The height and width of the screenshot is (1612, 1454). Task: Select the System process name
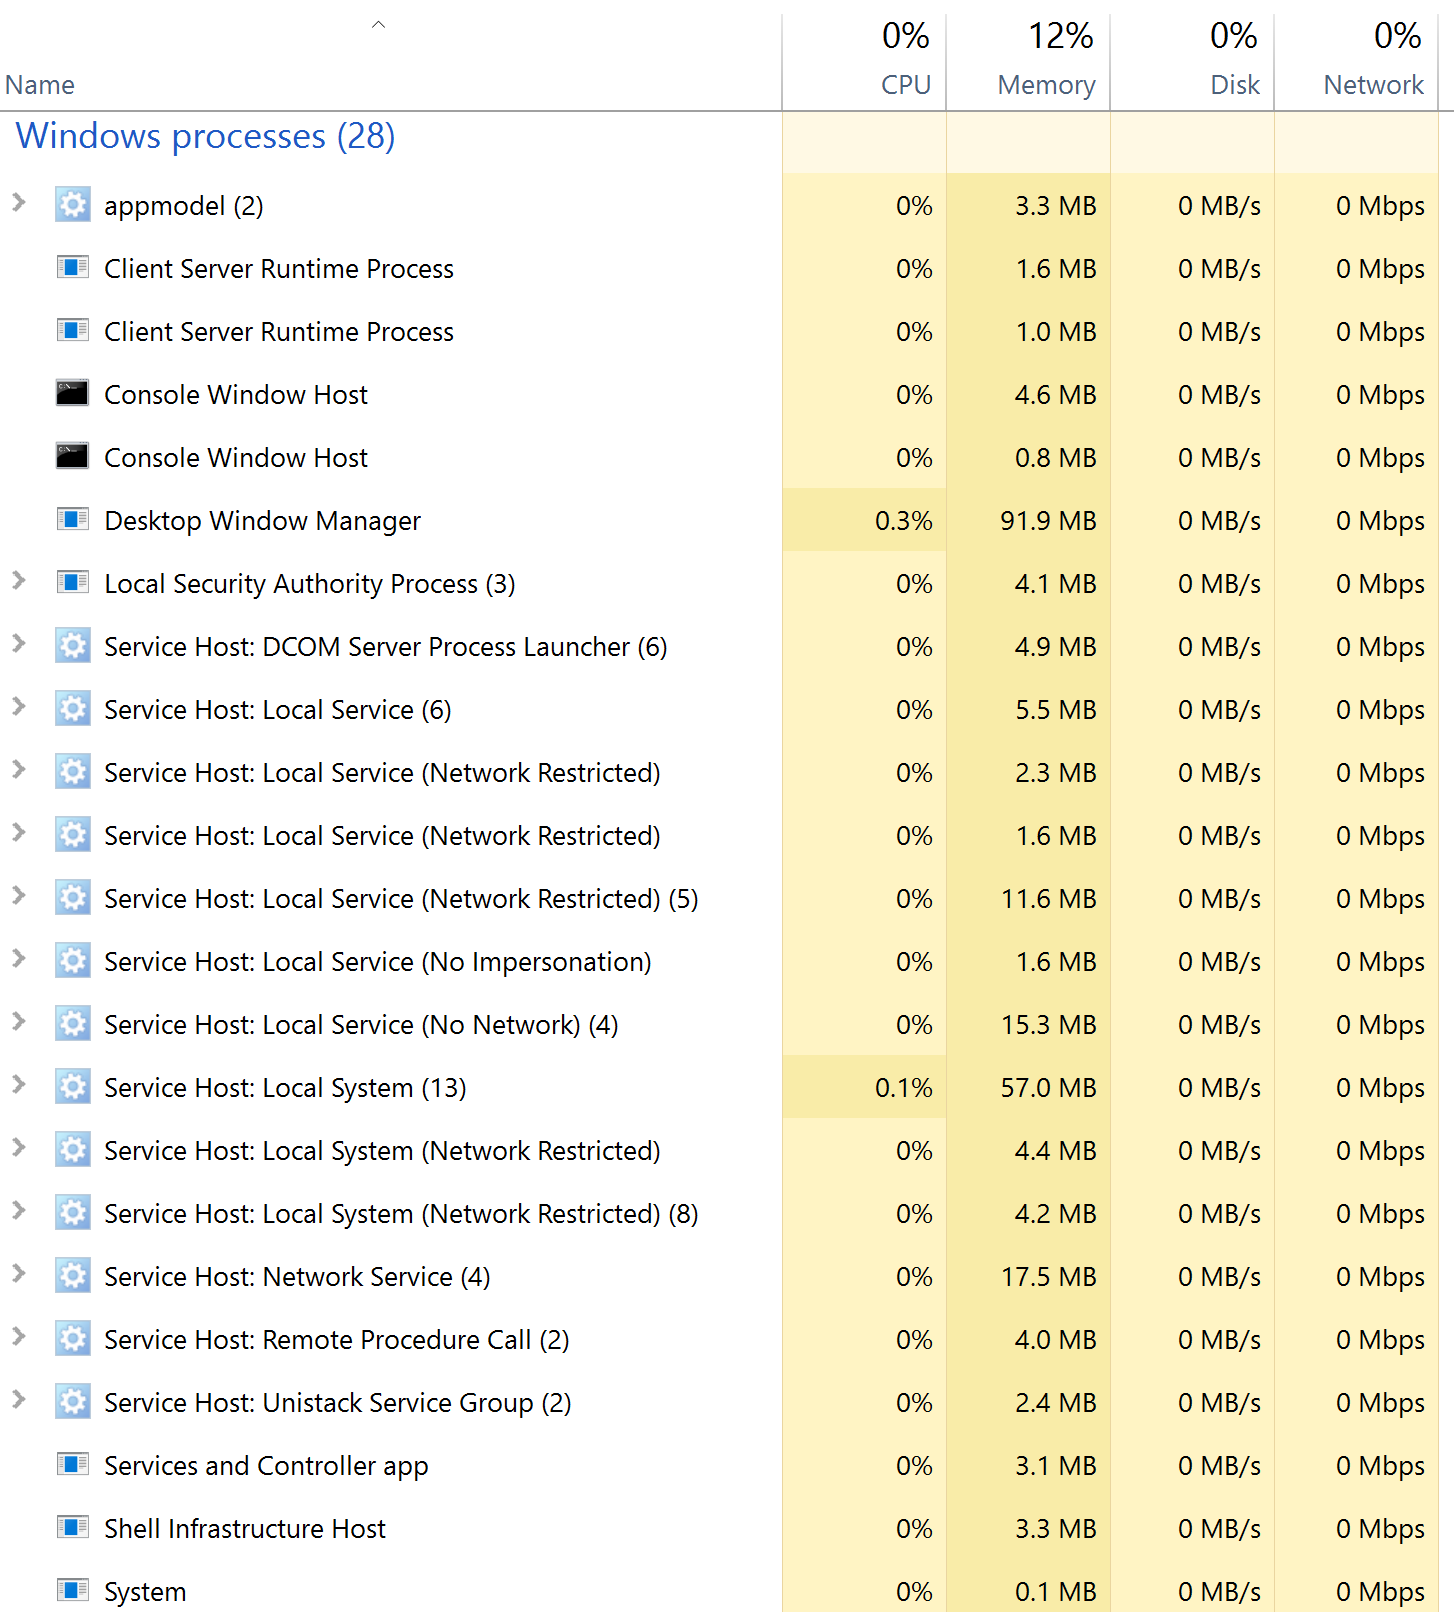(145, 1592)
